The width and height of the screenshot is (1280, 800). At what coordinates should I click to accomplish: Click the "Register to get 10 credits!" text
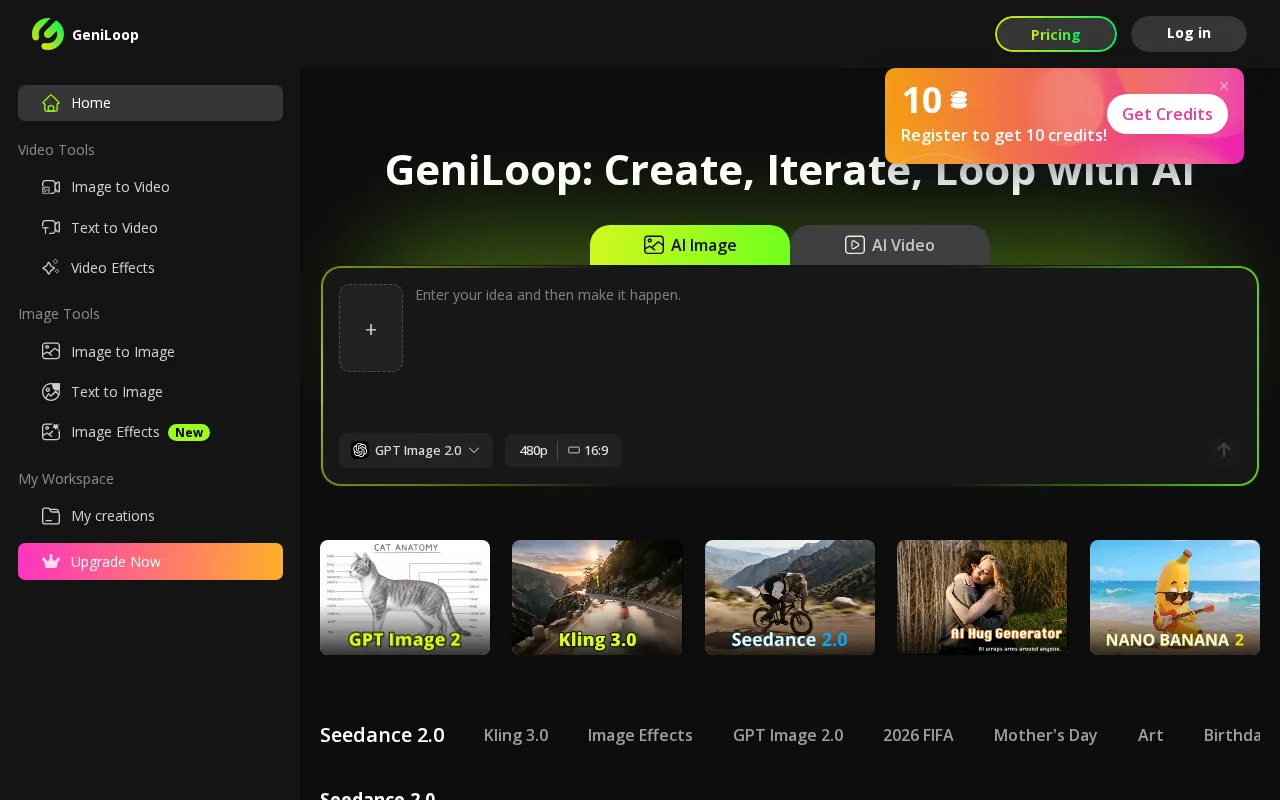pyautogui.click(x=1003, y=135)
